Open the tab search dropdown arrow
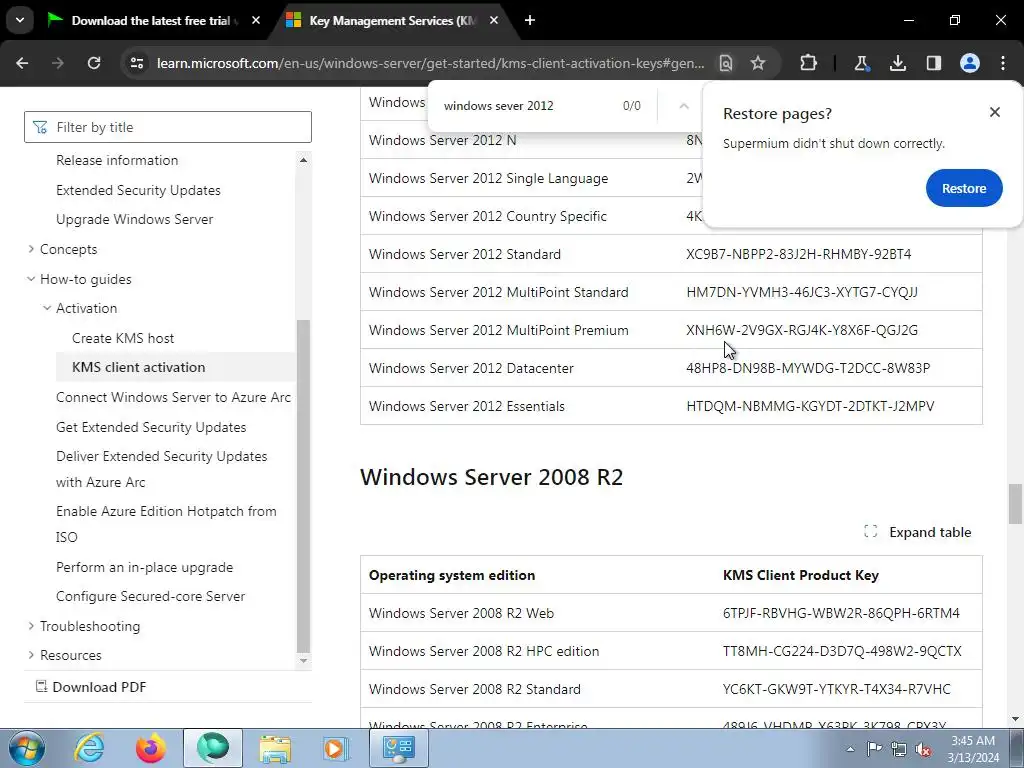This screenshot has height=768, width=1024. click(x=20, y=20)
